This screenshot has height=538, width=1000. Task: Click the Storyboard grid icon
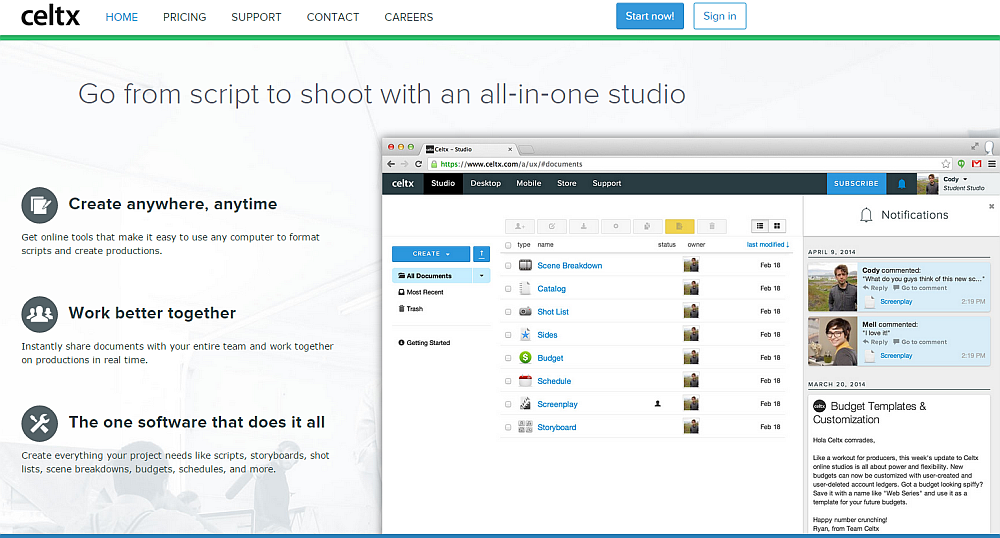526,427
